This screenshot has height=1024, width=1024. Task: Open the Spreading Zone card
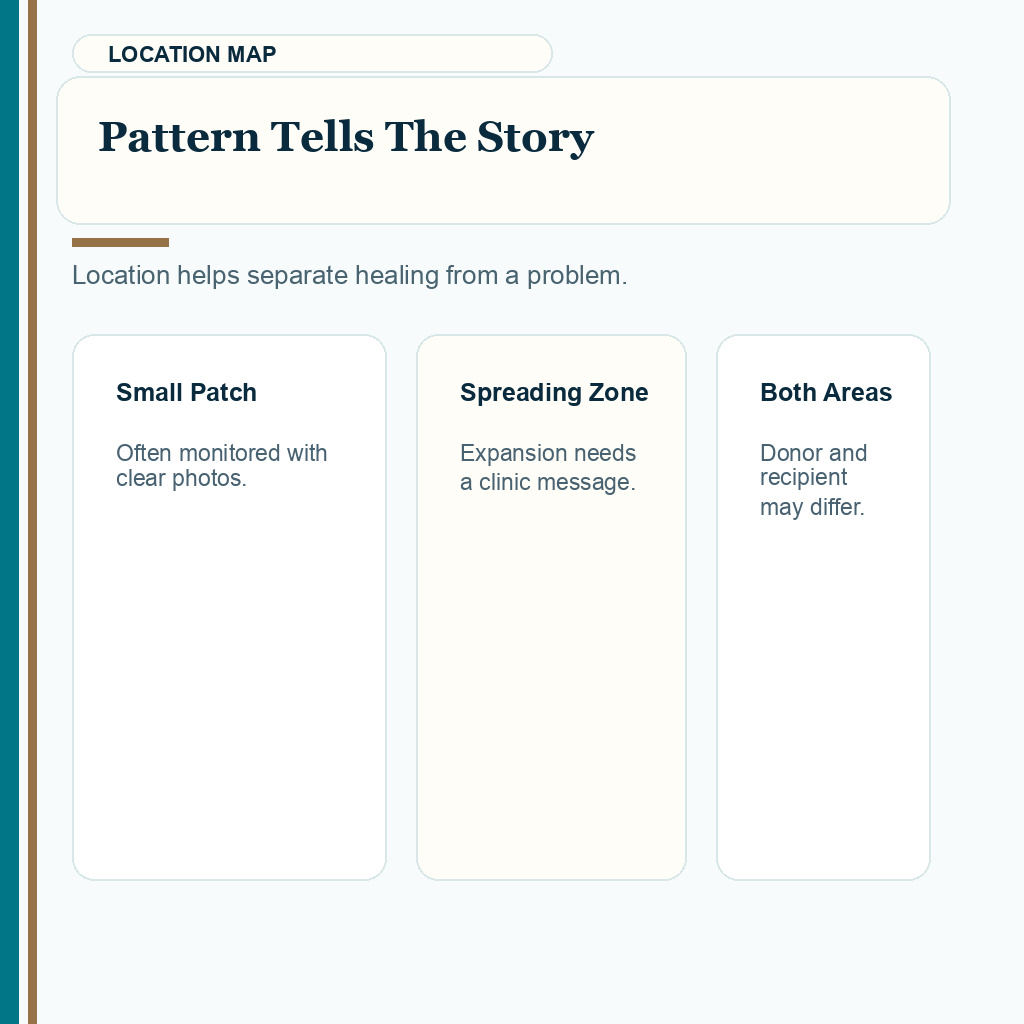click(x=551, y=607)
